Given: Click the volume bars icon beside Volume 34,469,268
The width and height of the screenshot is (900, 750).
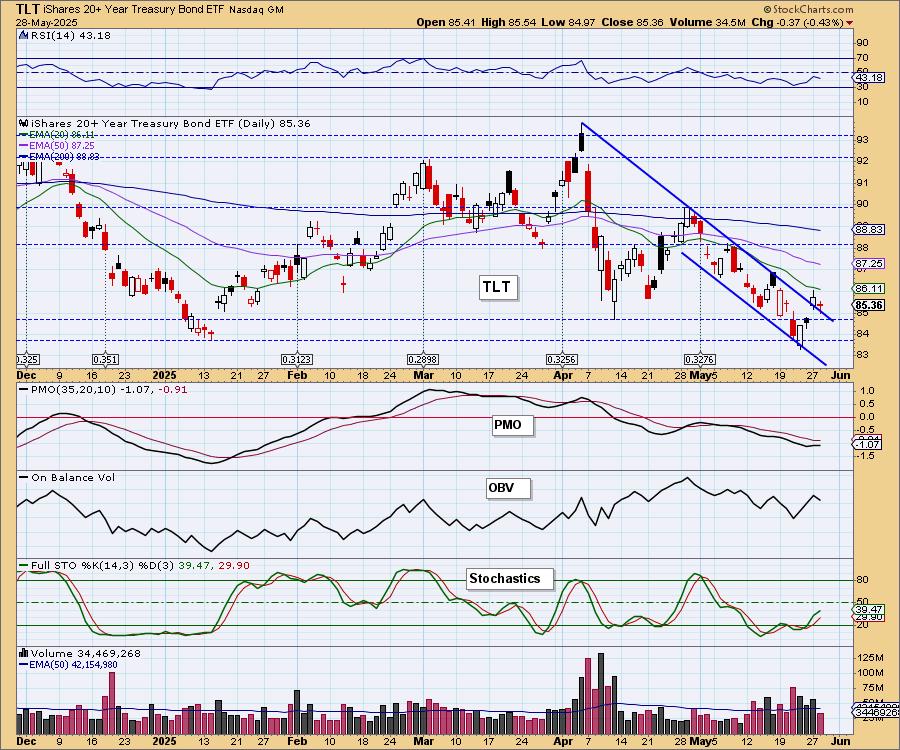Looking at the screenshot, I should 24,653.
